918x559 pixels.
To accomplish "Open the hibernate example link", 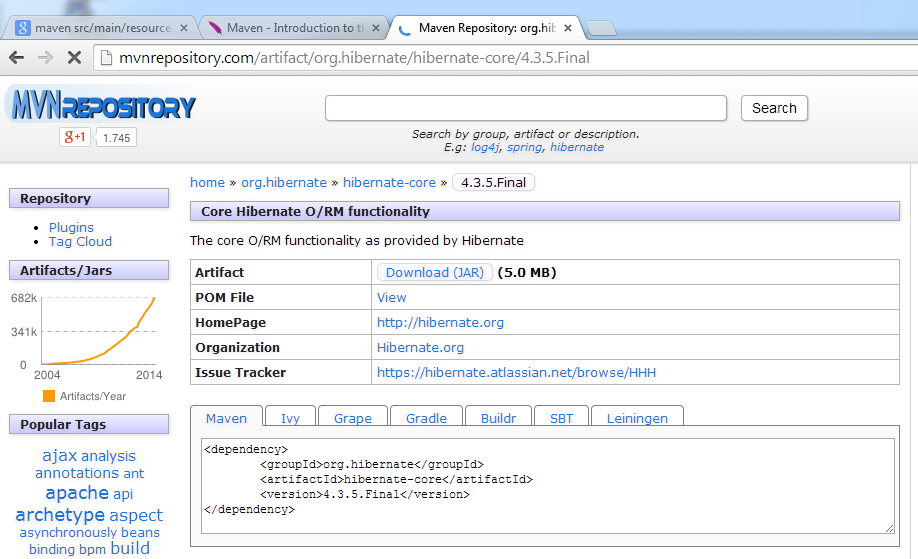I will pos(577,148).
